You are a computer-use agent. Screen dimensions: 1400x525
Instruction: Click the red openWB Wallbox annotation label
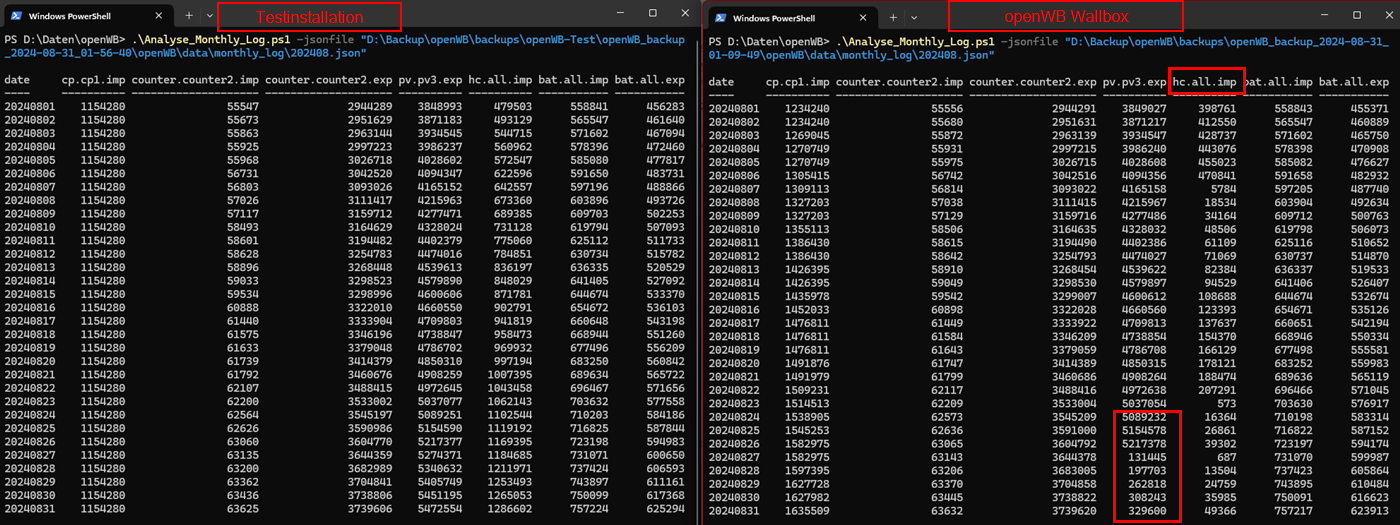[1065, 16]
